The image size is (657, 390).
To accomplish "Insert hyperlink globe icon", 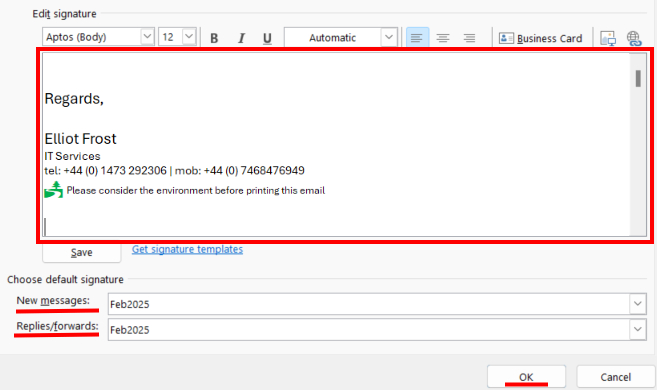I will 634,38.
